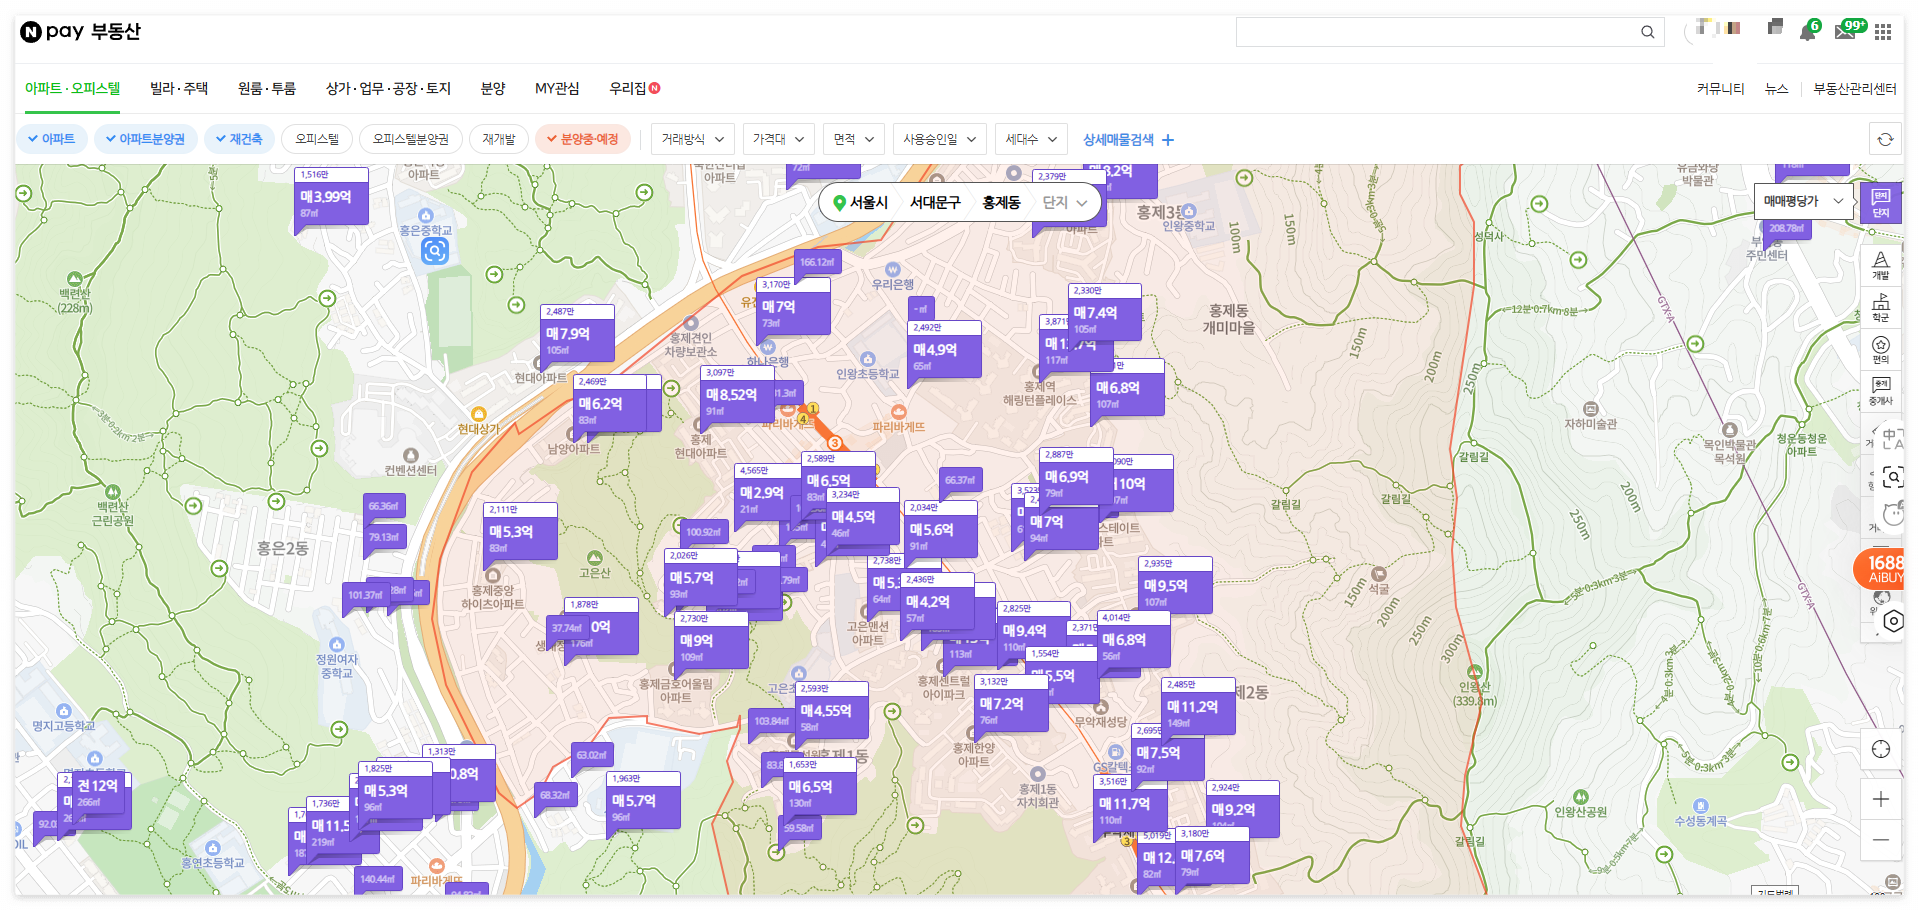This screenshot has height=910, width=1919.
Task: Zoom in the map with plus
Action: tap(1881, 799)
